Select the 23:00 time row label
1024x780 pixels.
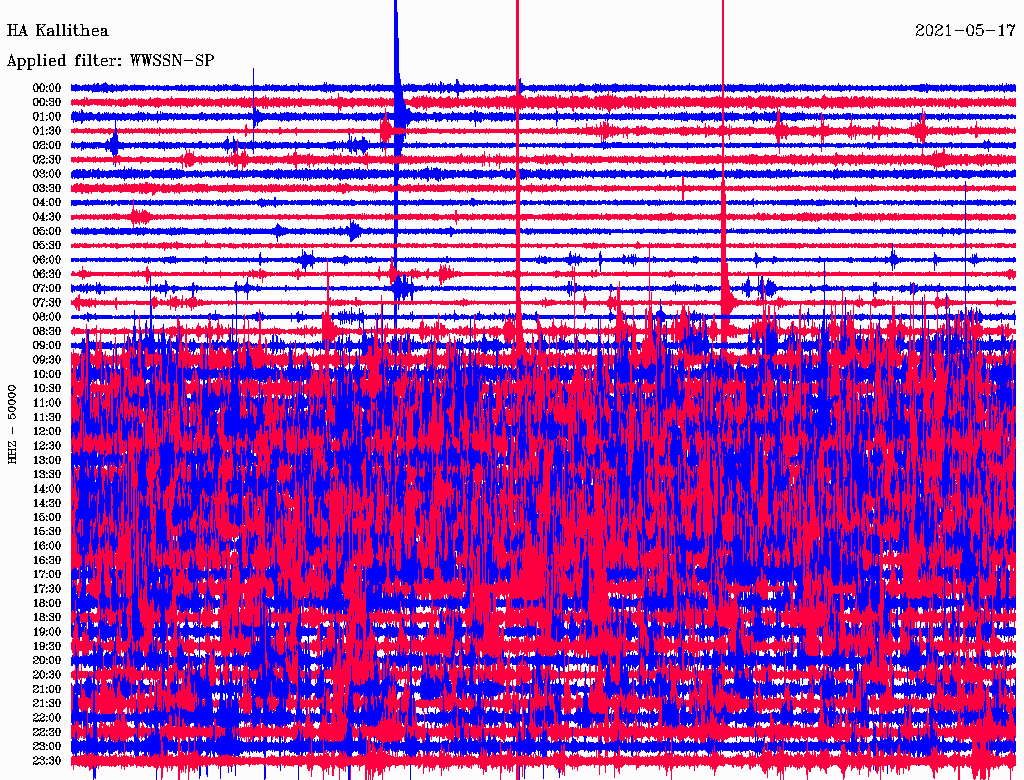point(47,747)
